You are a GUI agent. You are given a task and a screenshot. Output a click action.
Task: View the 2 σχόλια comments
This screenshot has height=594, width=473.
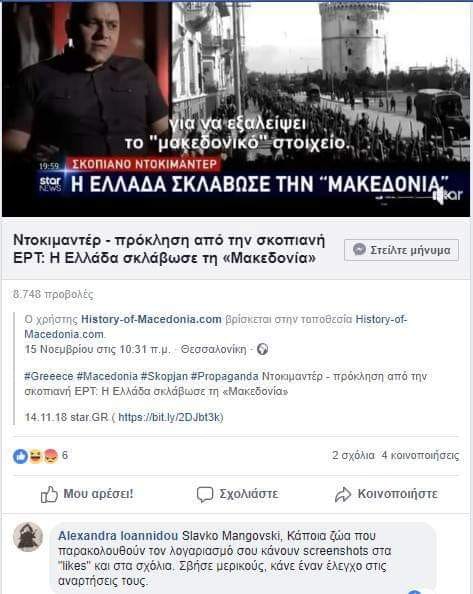[353, 455]
